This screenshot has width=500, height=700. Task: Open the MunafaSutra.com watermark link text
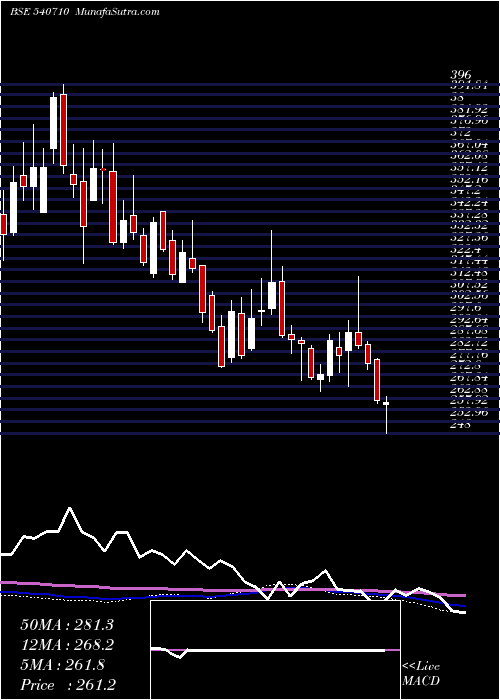pyautogui.click(x=118, y=12)
